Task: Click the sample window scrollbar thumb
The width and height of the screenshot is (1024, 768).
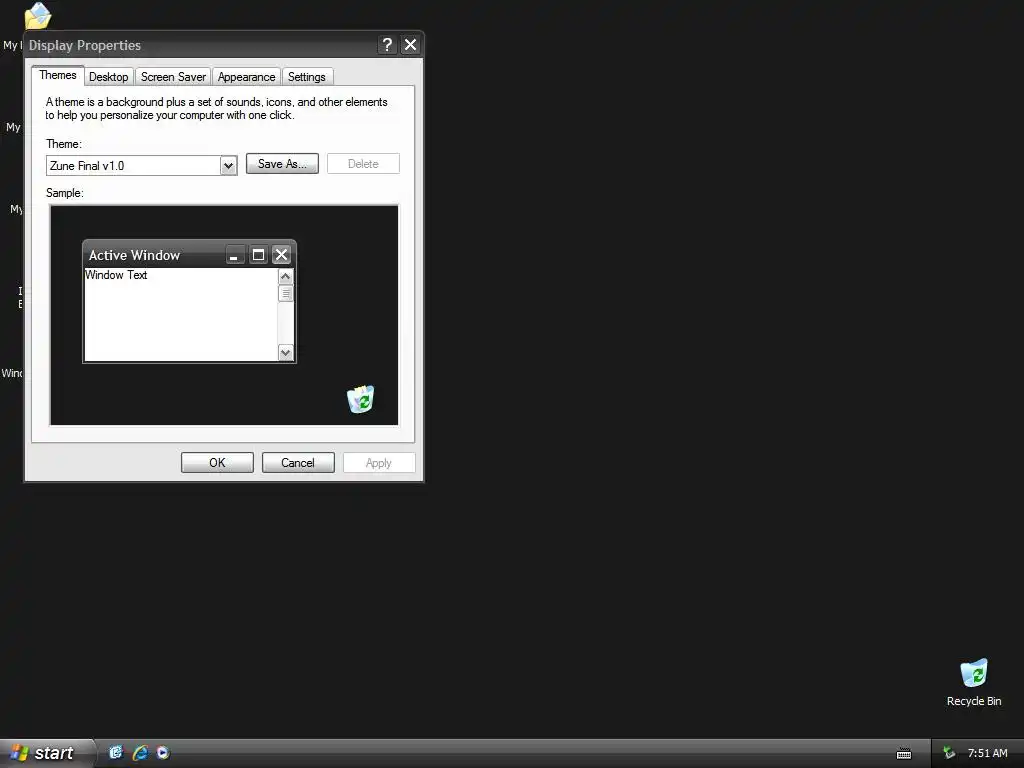Action: (x=285, y=293)
